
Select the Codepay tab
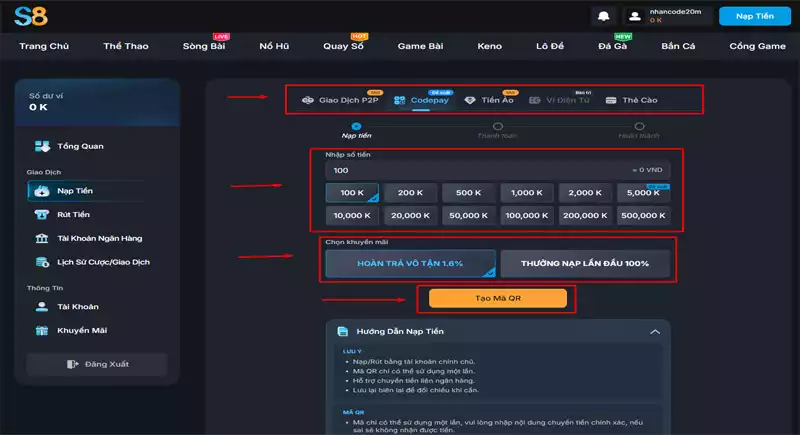[421, 100]
